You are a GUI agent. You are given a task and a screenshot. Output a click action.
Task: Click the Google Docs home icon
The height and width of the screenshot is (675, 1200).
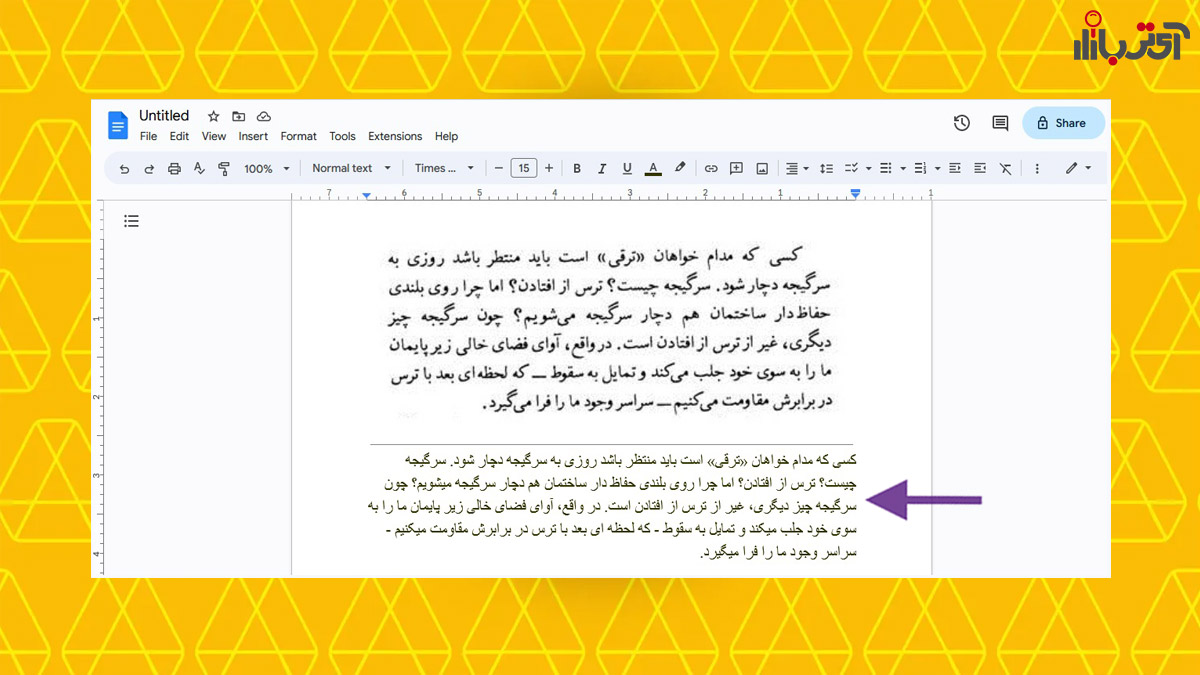[118, 125]
